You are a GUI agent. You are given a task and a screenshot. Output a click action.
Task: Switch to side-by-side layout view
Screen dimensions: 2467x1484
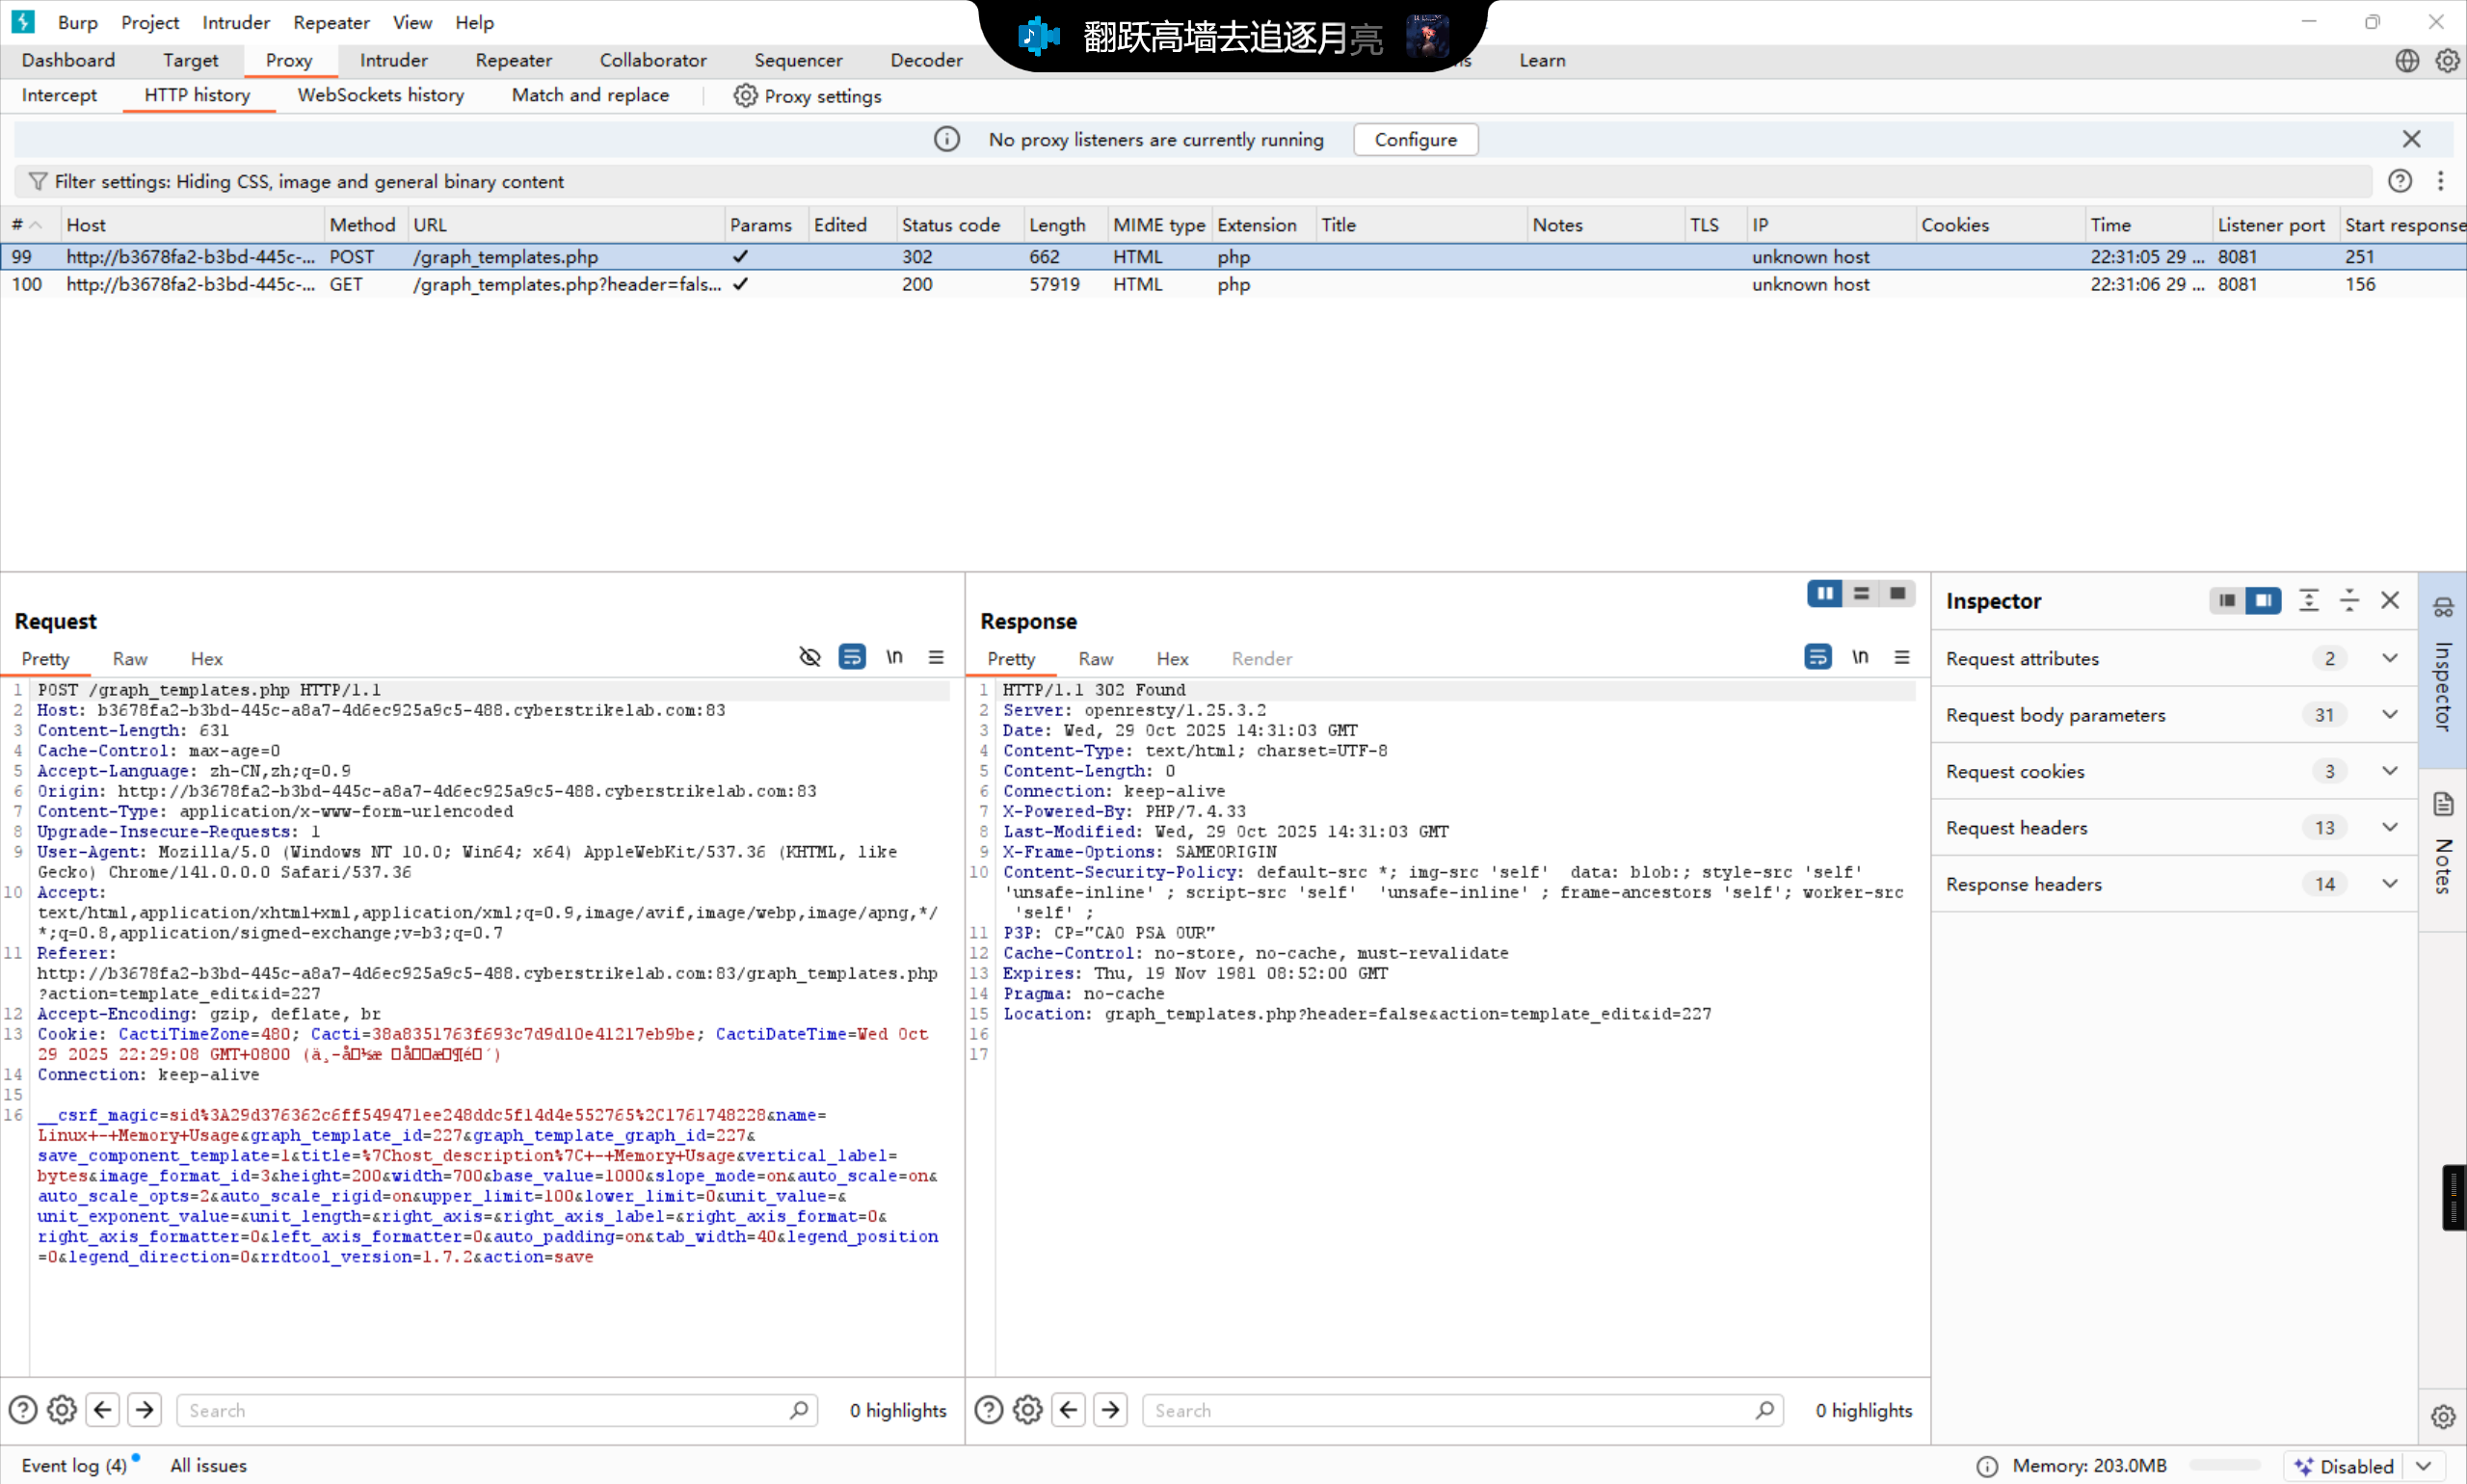pyautogui.click(x=1824, y=594)
